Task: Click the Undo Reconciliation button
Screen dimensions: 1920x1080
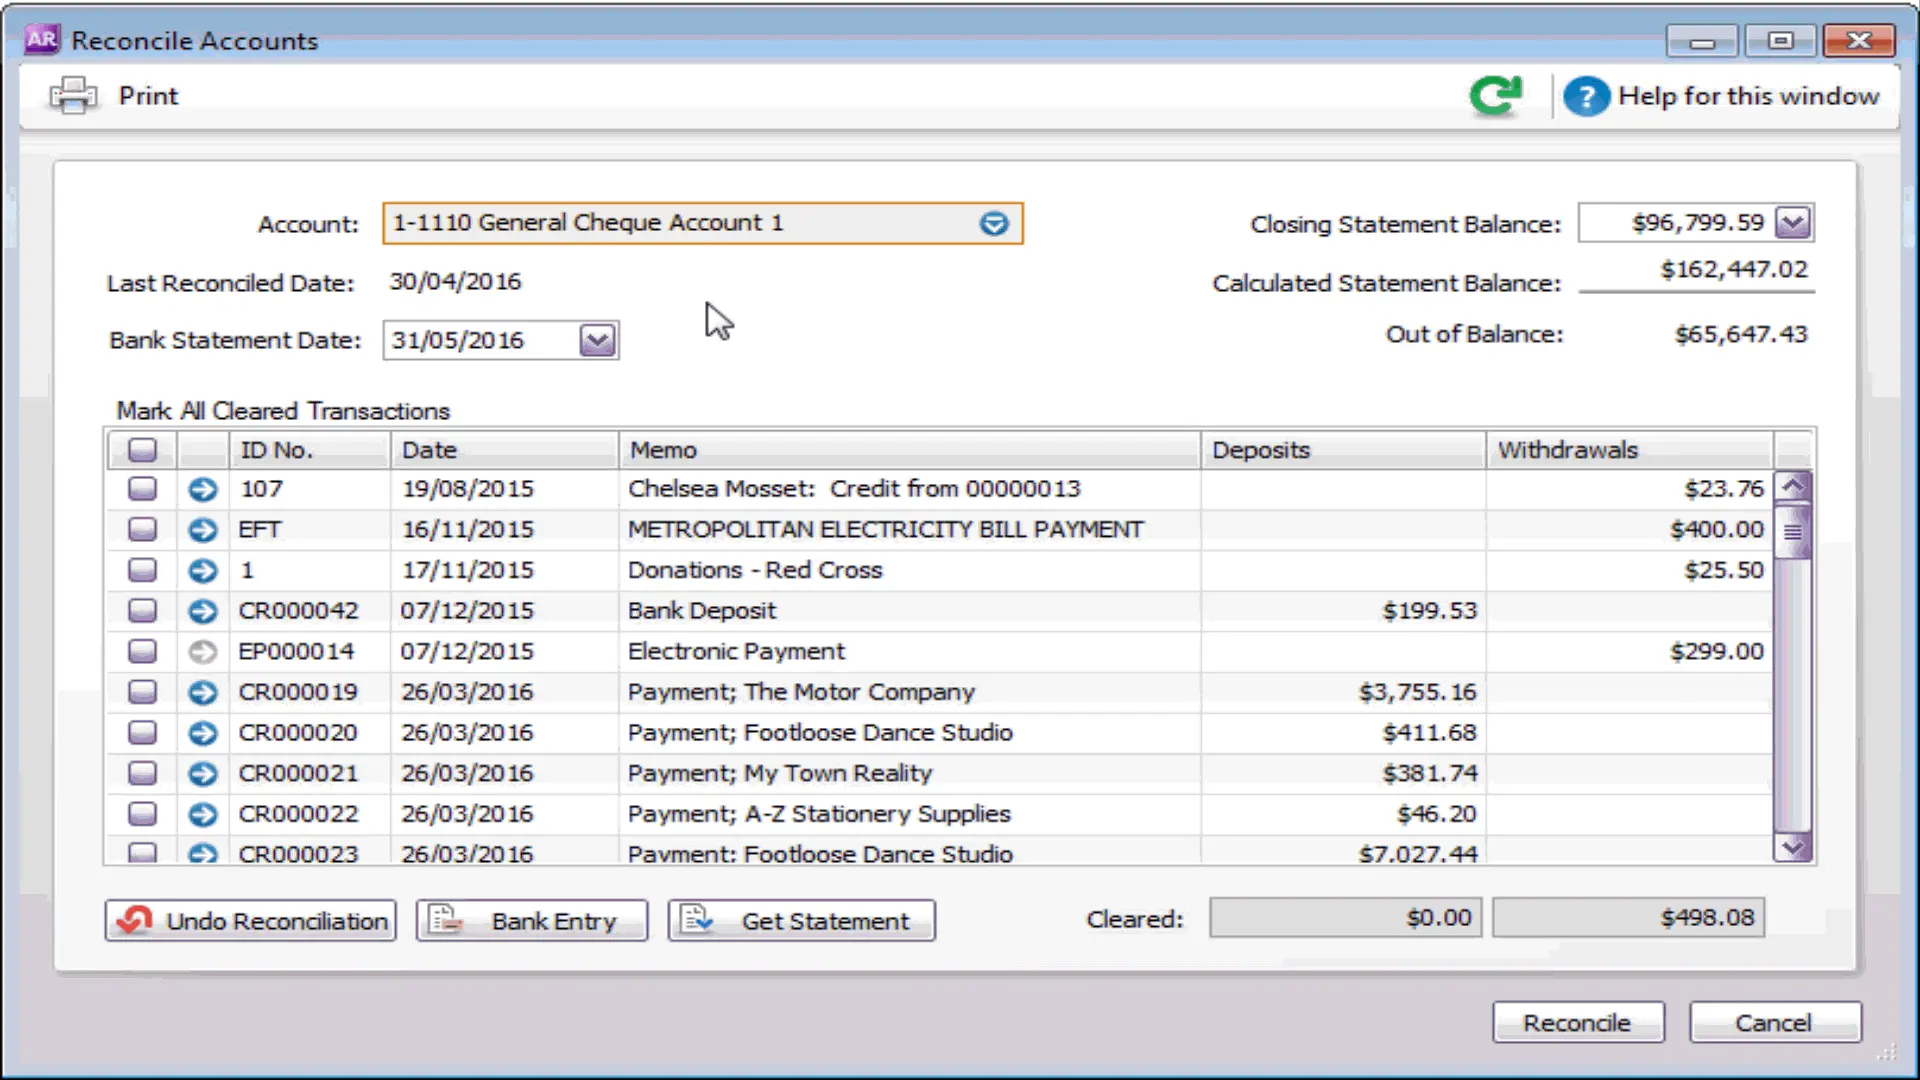Action: [x=250, y=920]
